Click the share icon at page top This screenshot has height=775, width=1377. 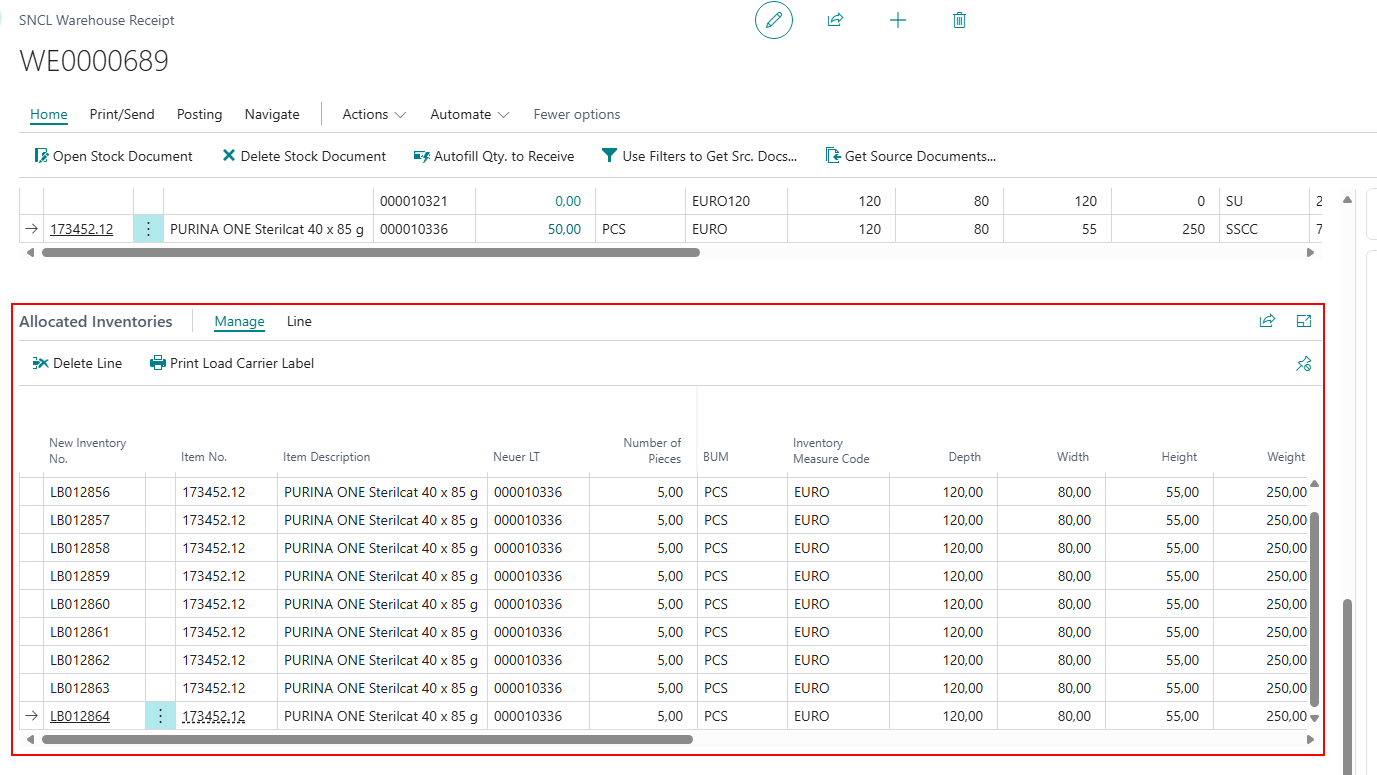[835, 20]
